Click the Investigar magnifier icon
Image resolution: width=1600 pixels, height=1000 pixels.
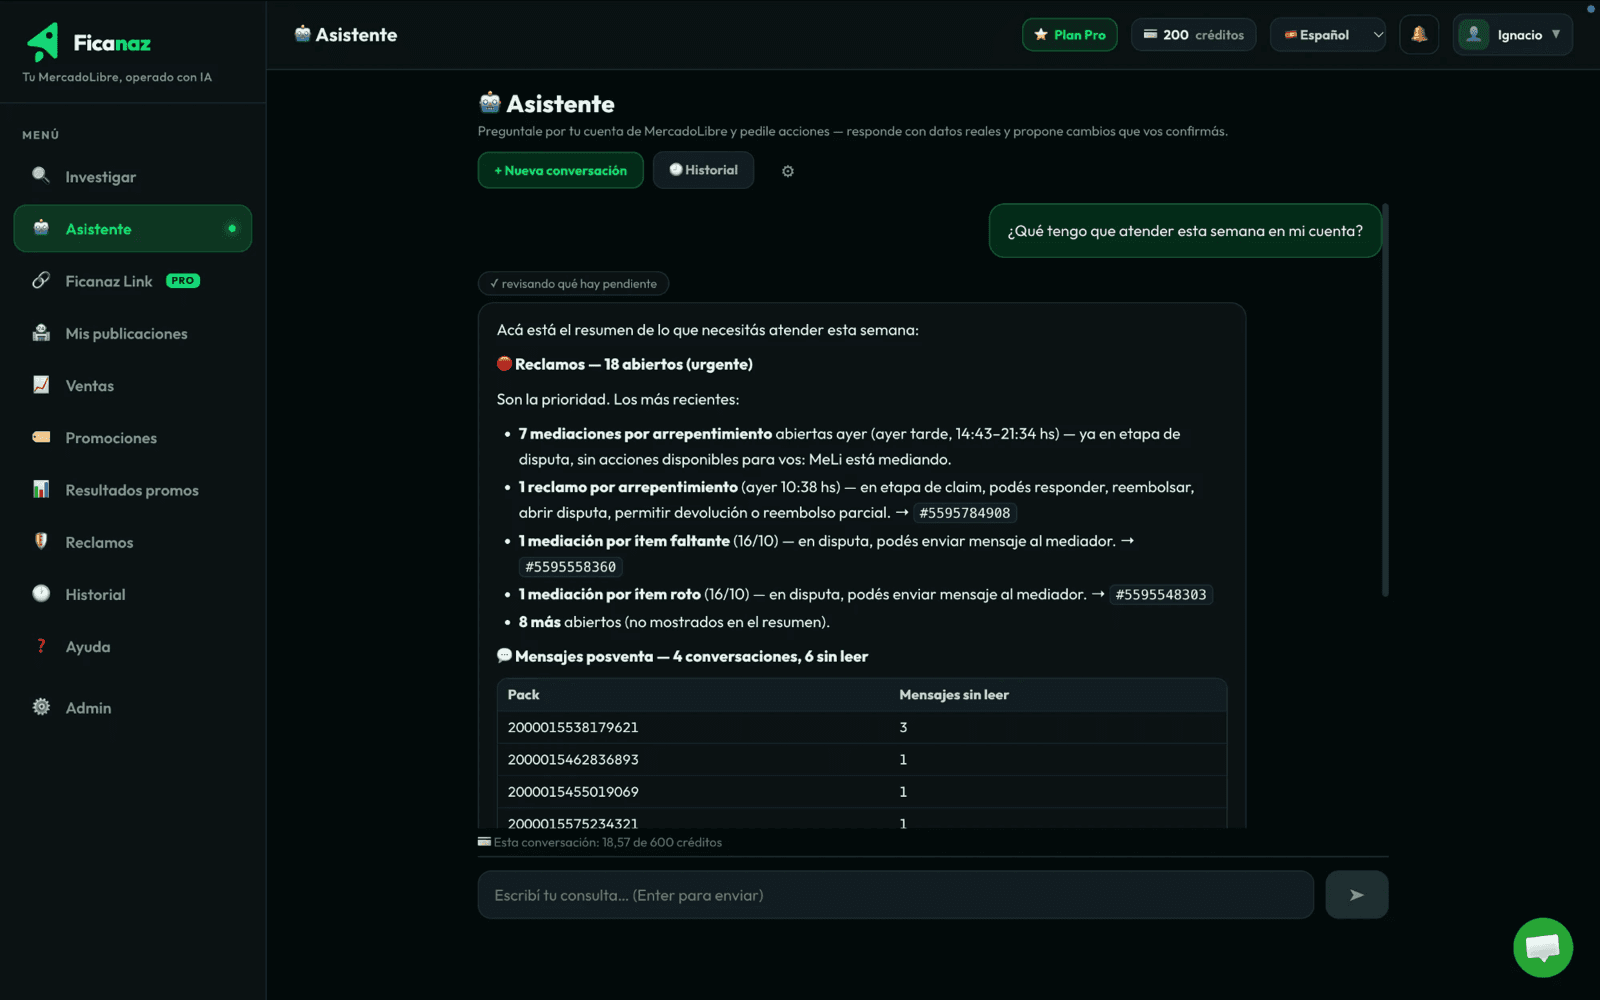(x=41, y=176)
